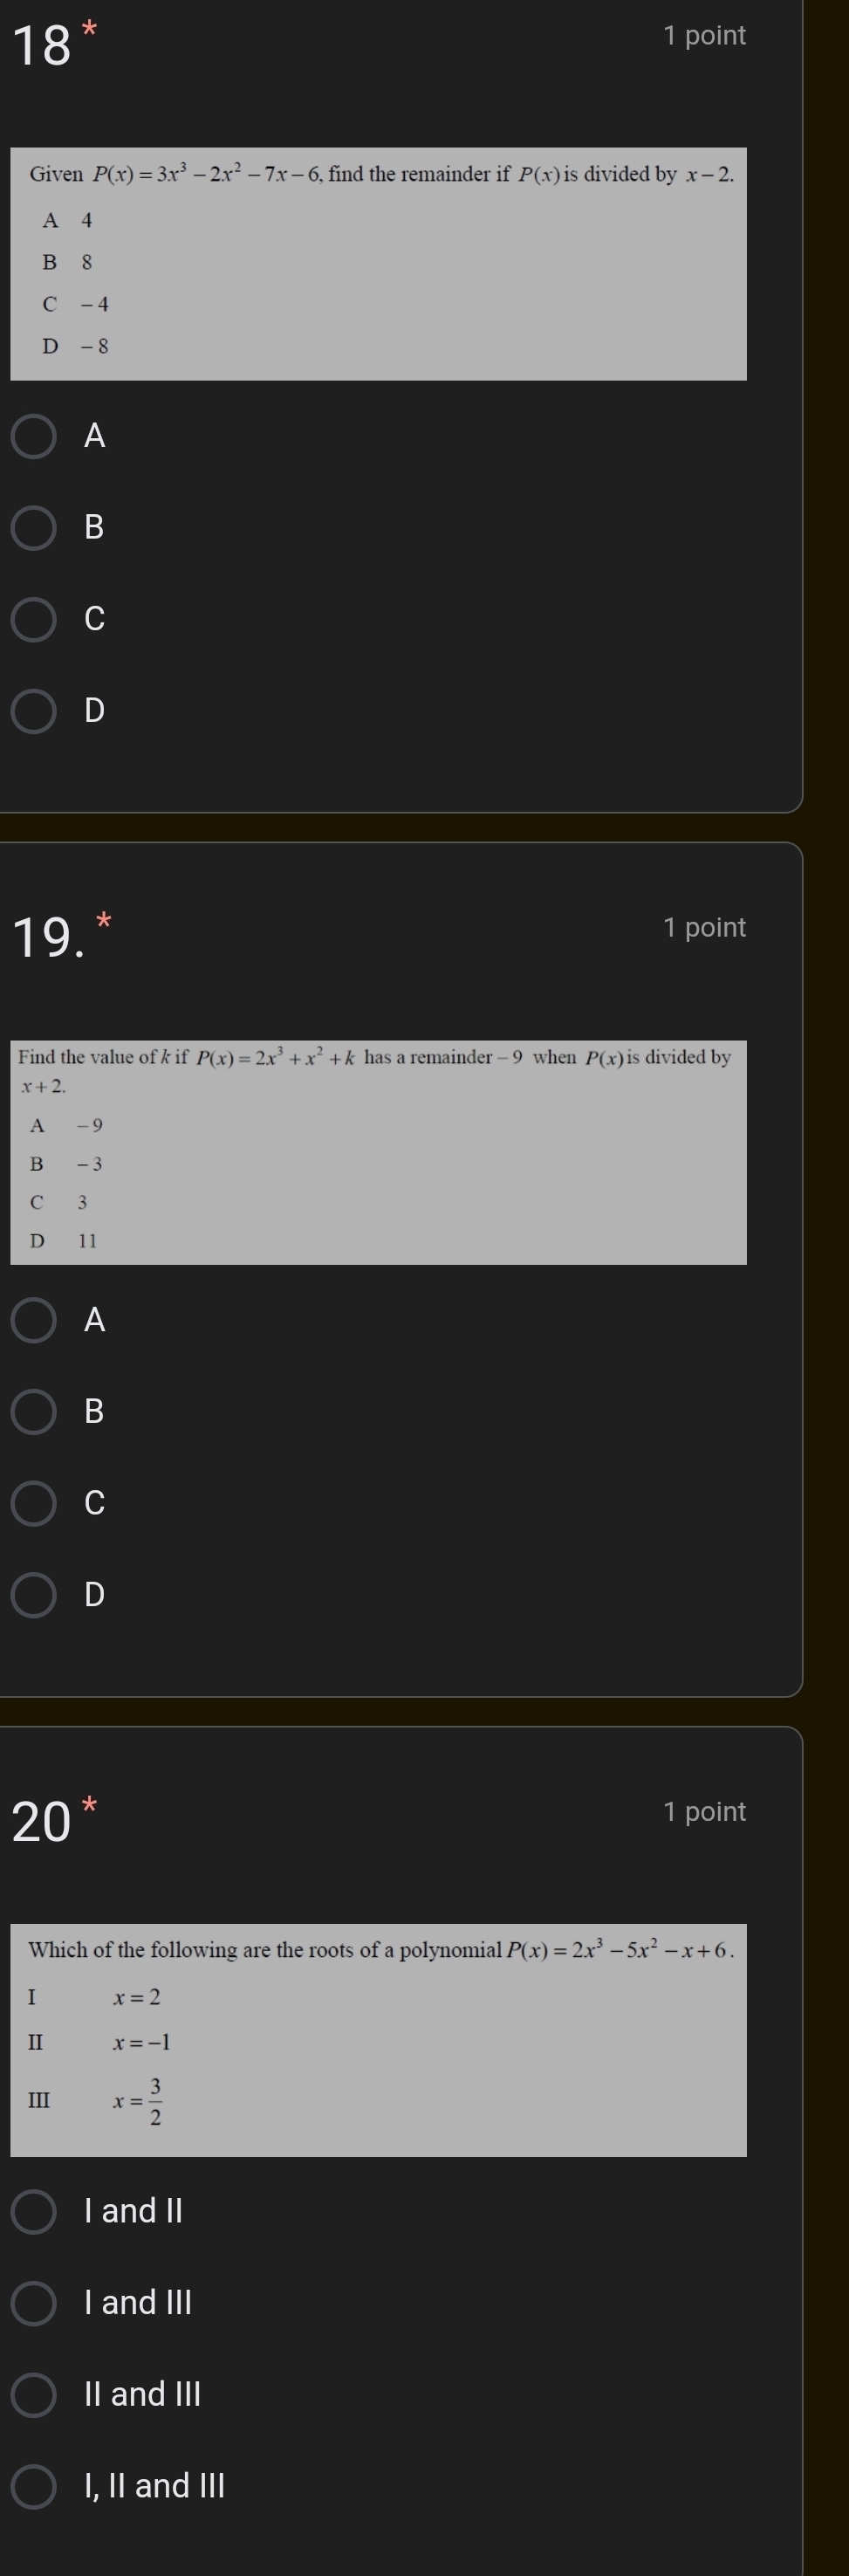Click the question 18 title
Viewport: 849px width, 2576px height.
click(x=40, y=40)
